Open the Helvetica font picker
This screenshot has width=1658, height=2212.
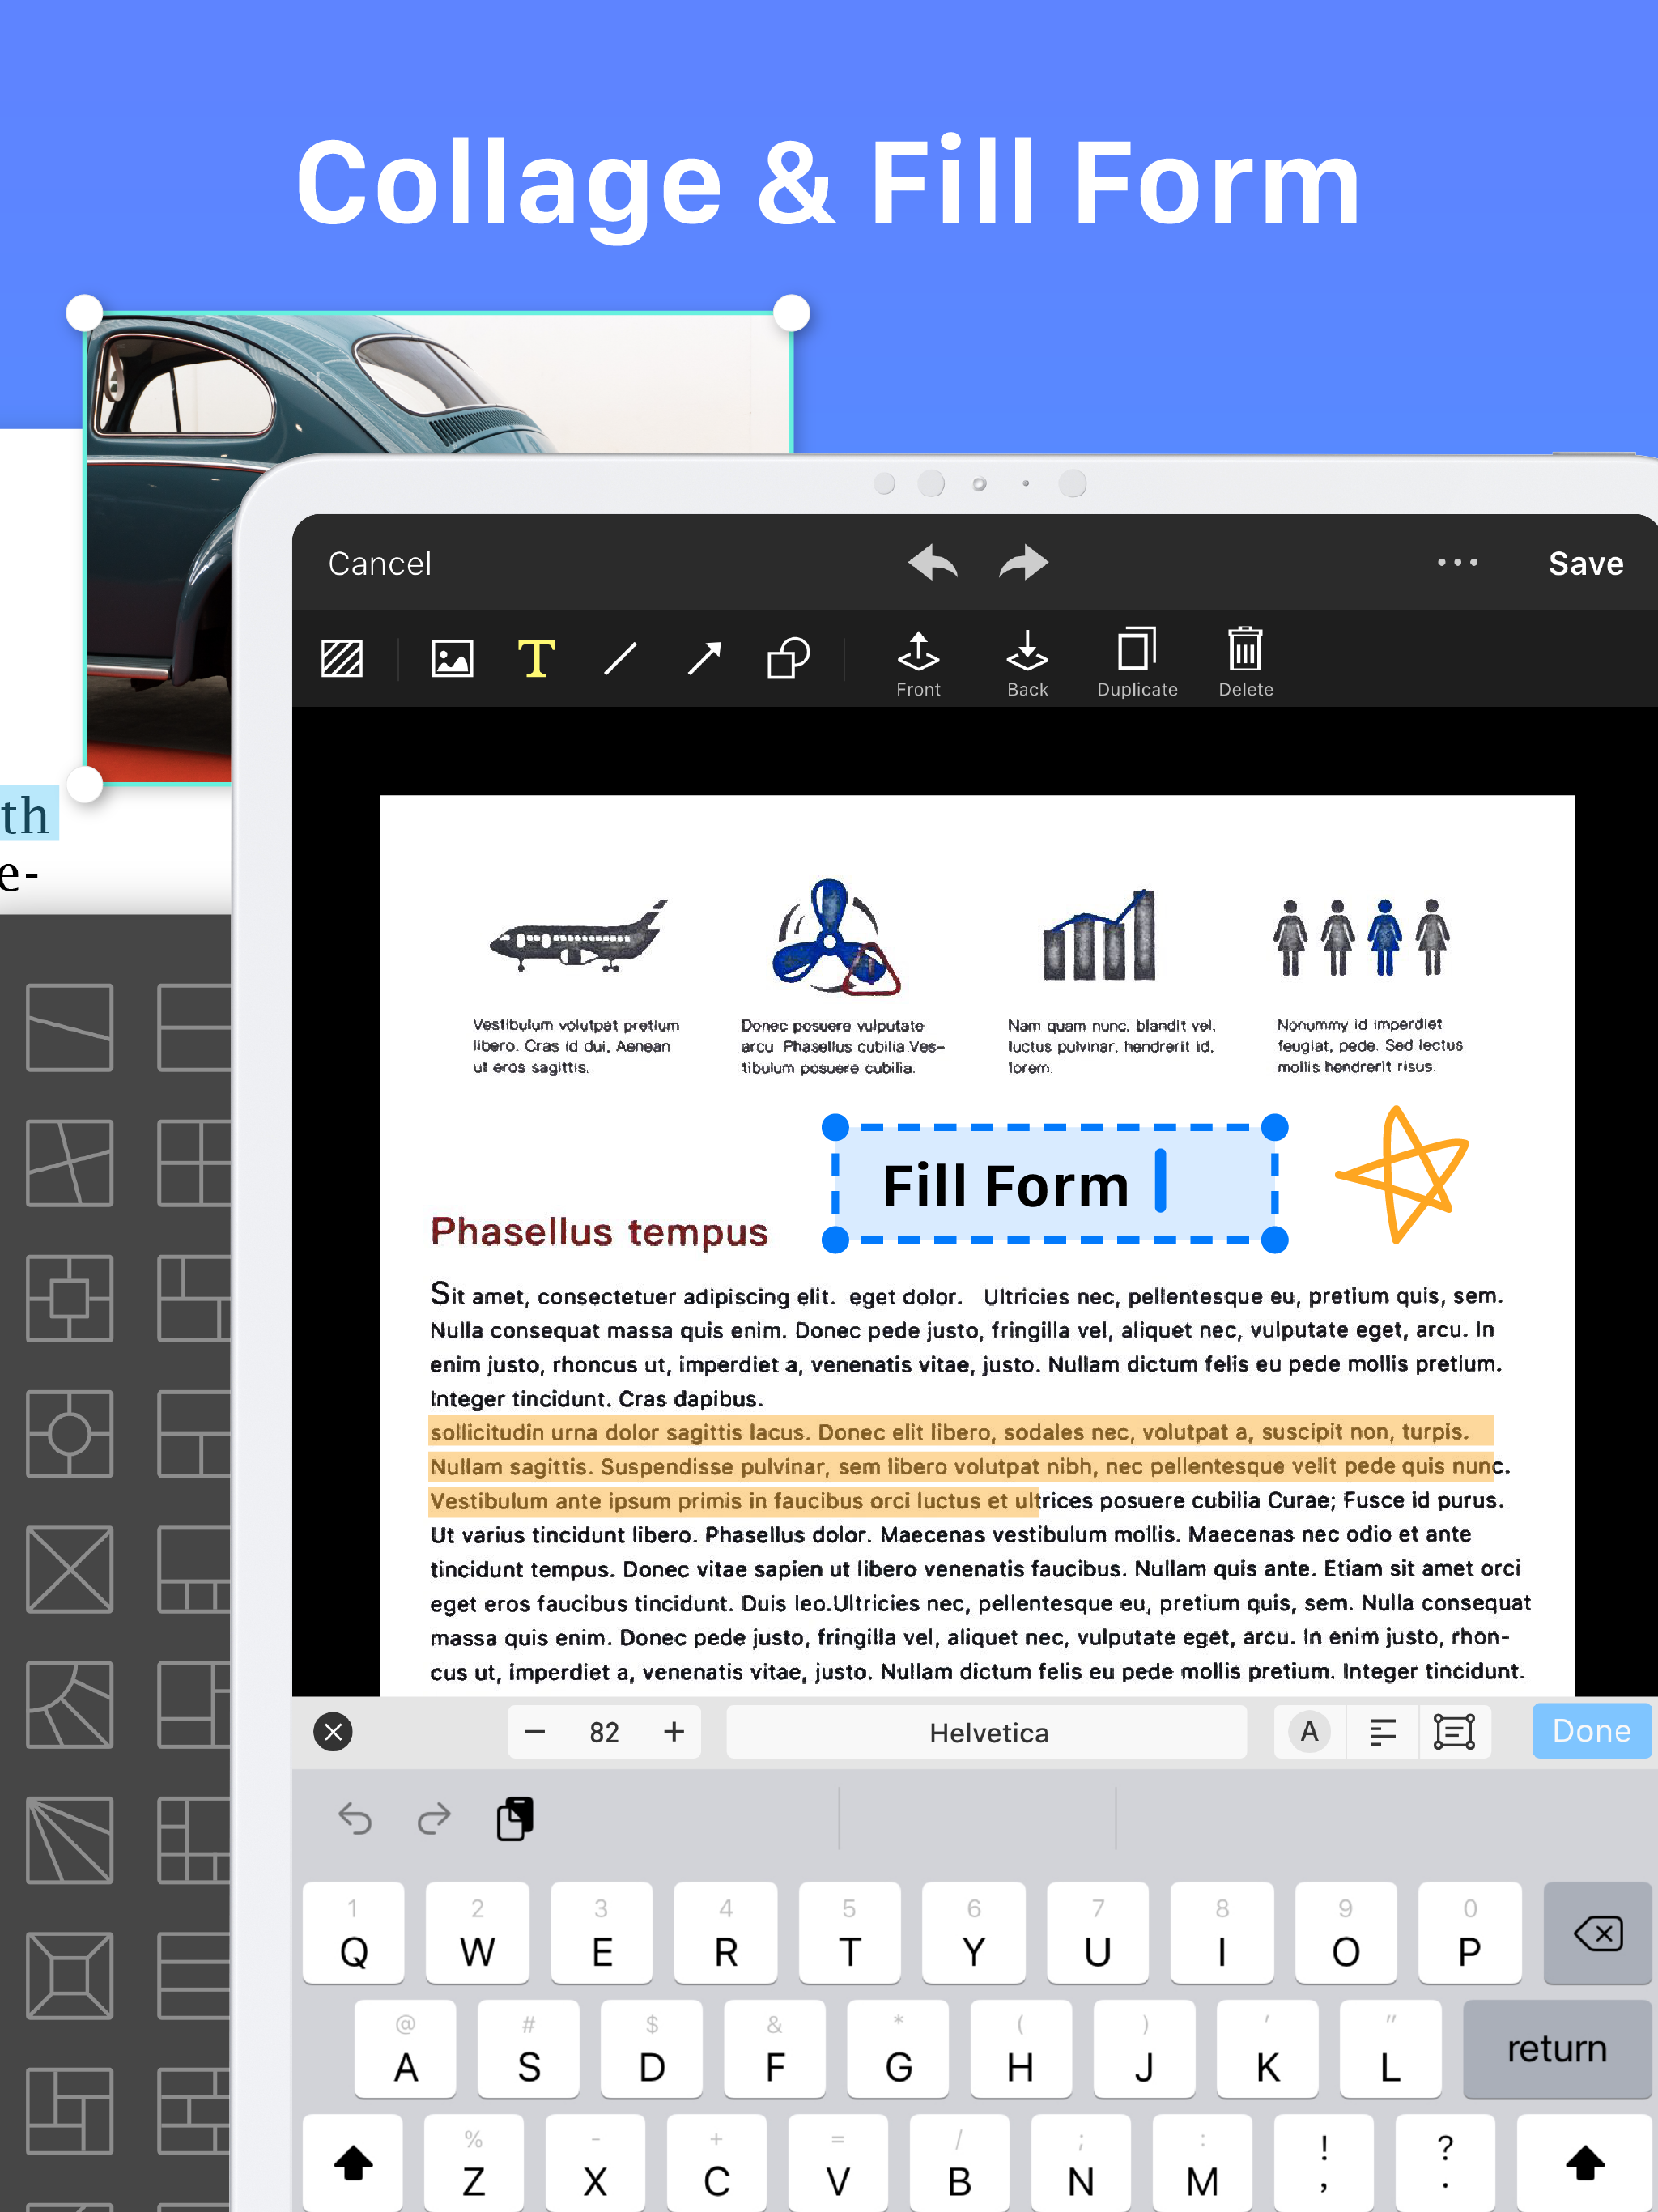987,1732
